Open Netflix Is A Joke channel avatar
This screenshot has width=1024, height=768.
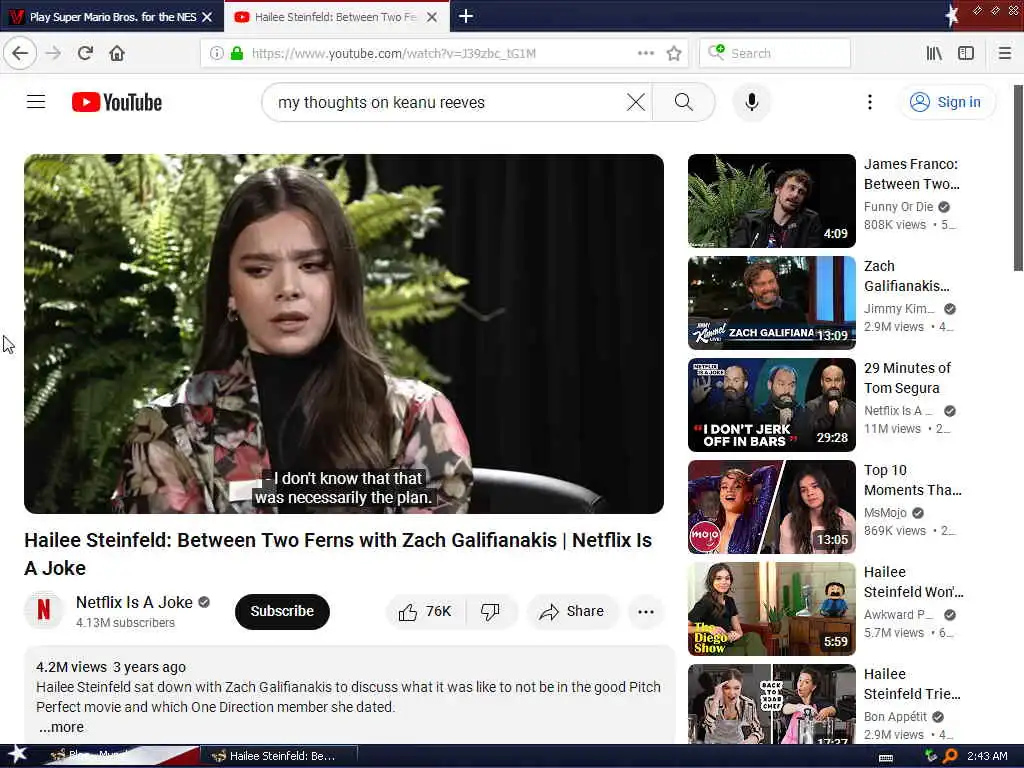[44, 610]
